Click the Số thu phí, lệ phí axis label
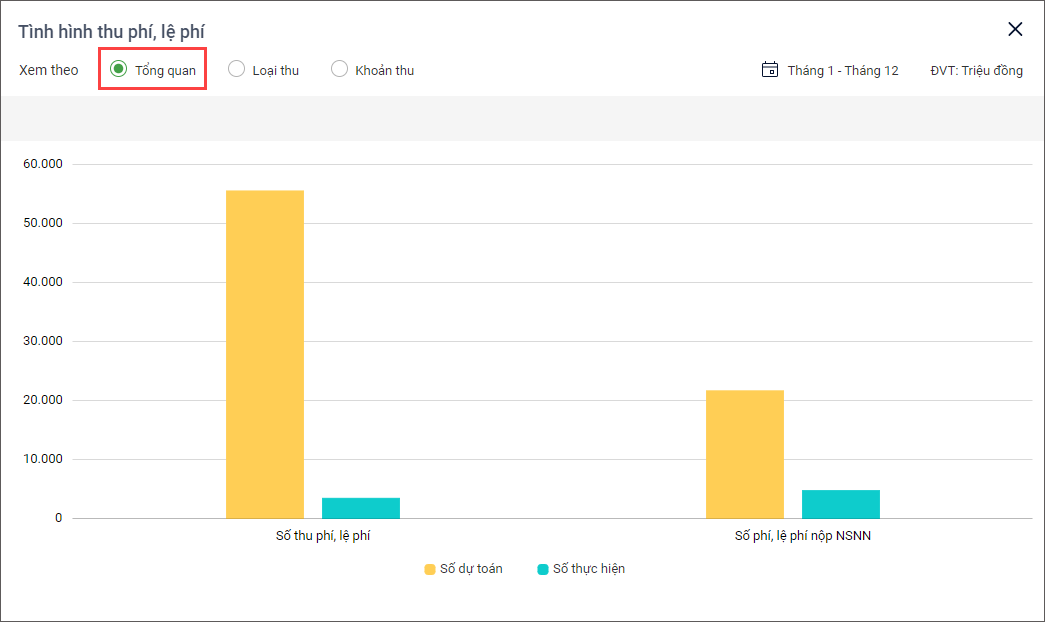The width and height of the screenshot is (1045, 622). (323, 536)
